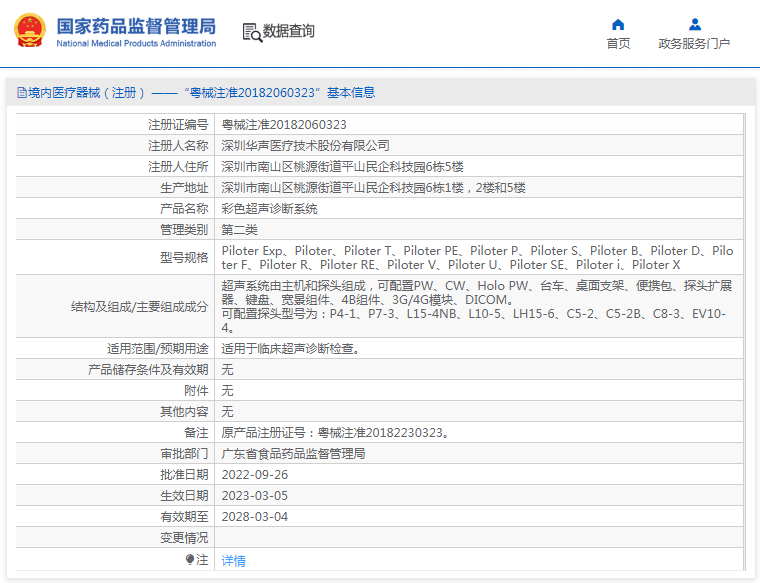Click the 注册人名称 row label

(178, 145)
